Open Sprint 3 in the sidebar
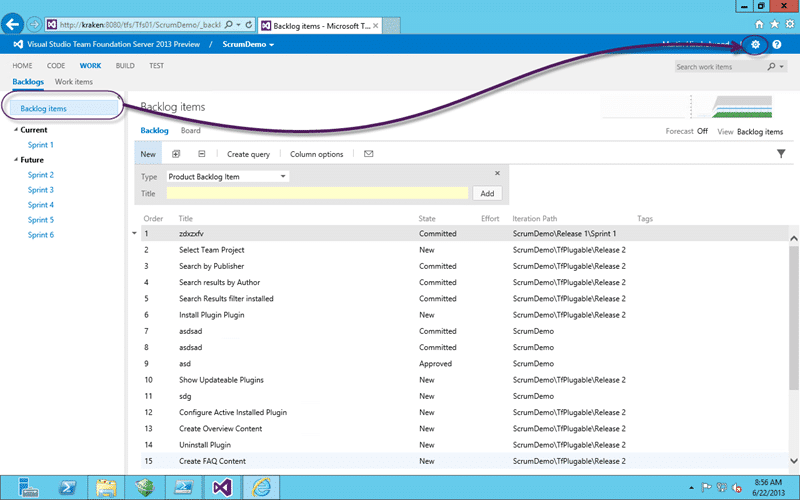Viewport: 800px width, 500px height. pyautogui.click(x=40, y=190)
